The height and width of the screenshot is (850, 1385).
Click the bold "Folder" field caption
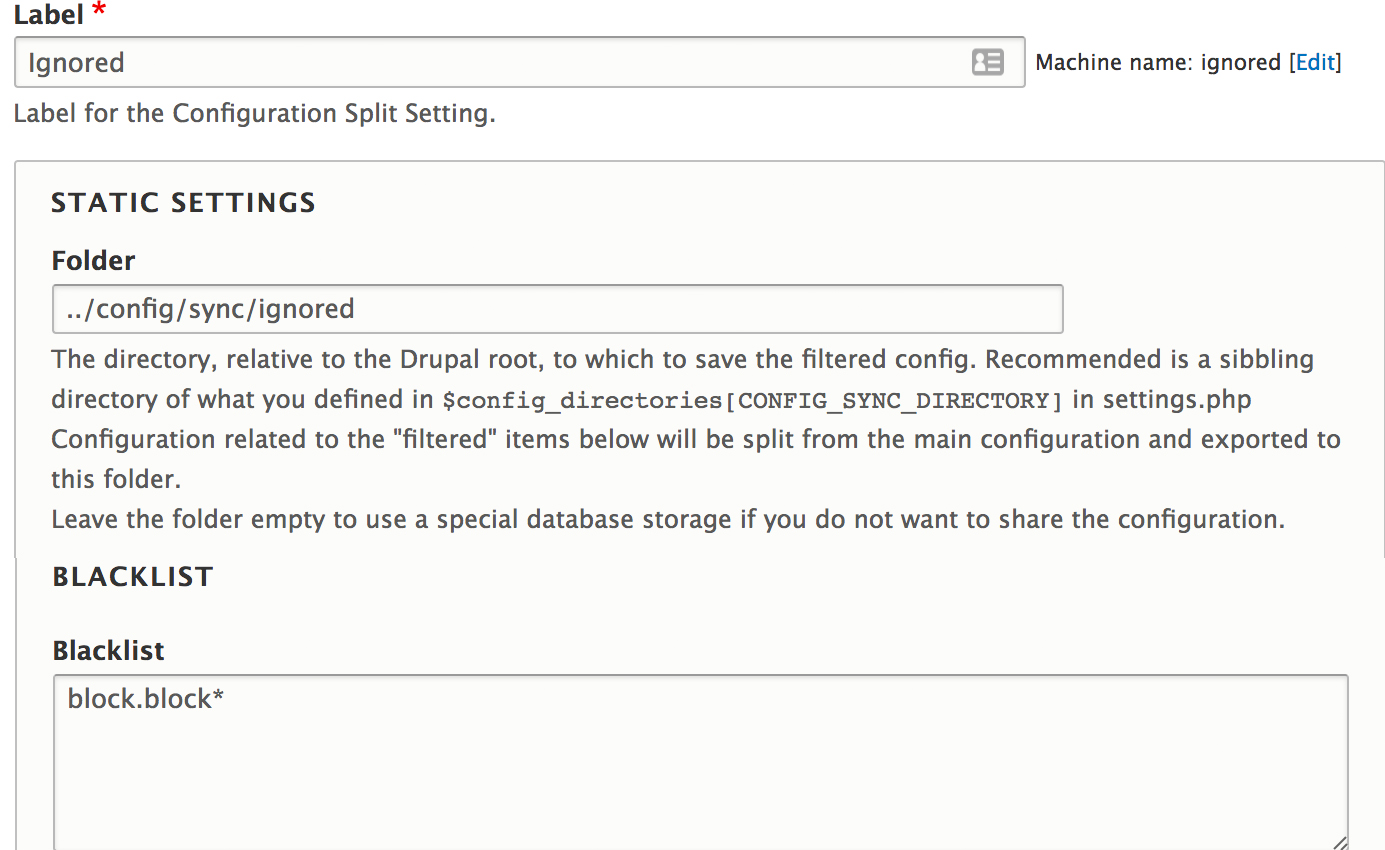[93, 260]
